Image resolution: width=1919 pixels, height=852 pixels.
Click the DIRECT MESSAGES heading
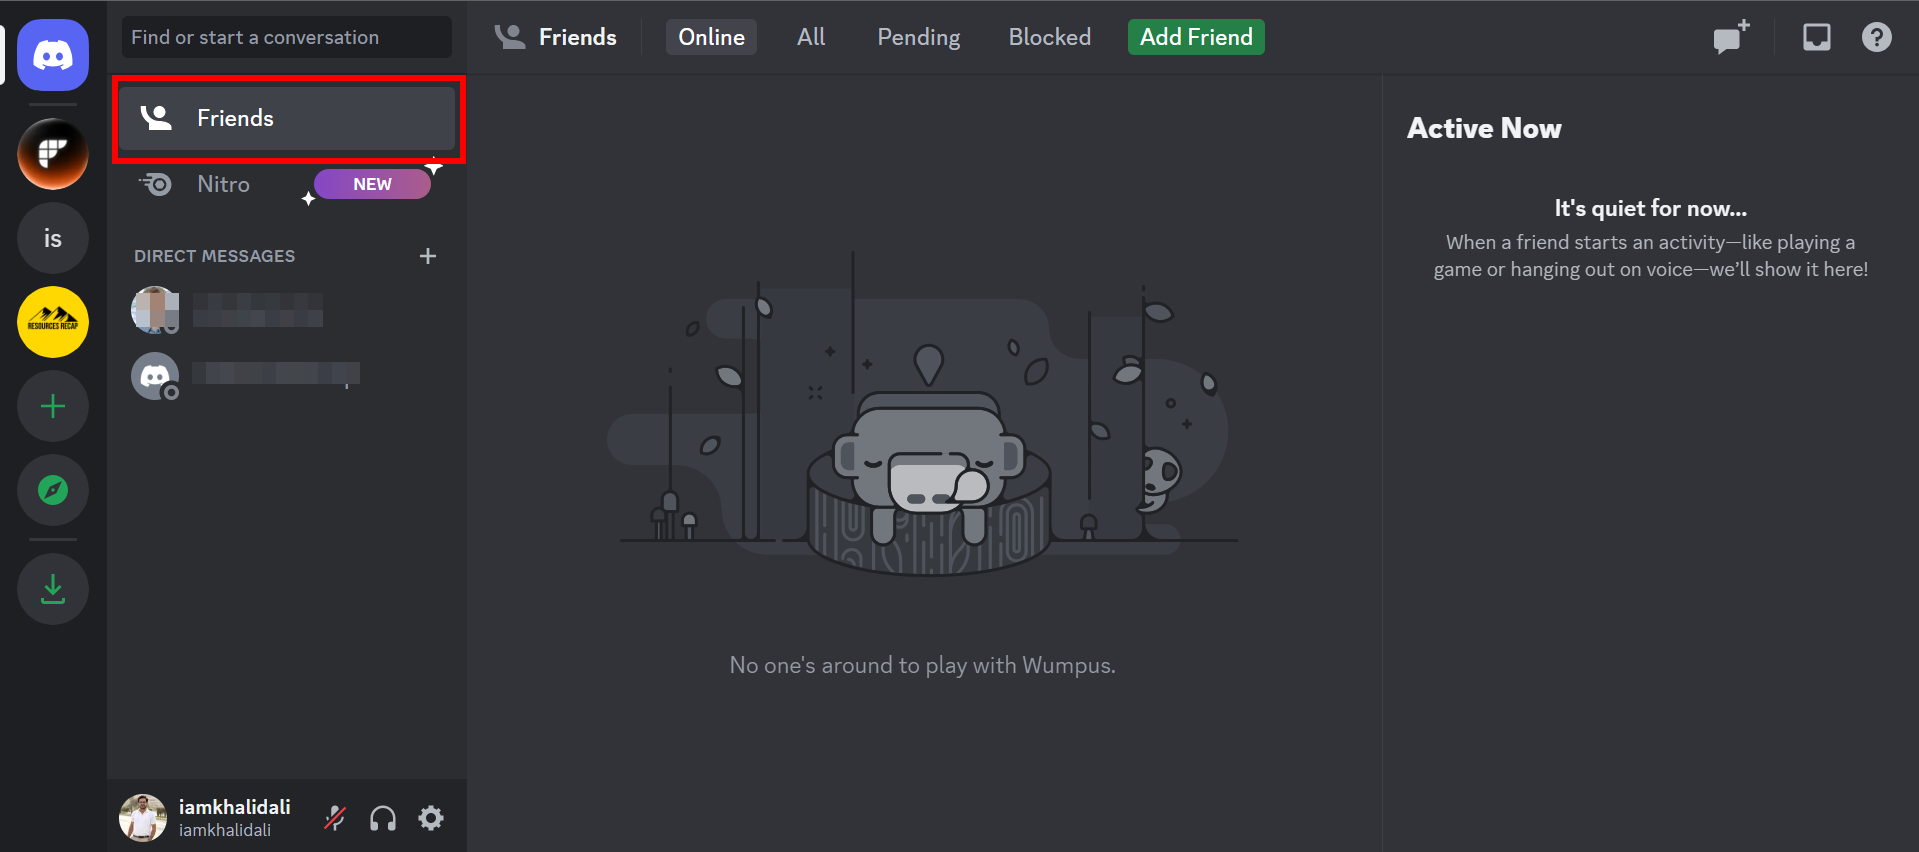click(214, 256)
